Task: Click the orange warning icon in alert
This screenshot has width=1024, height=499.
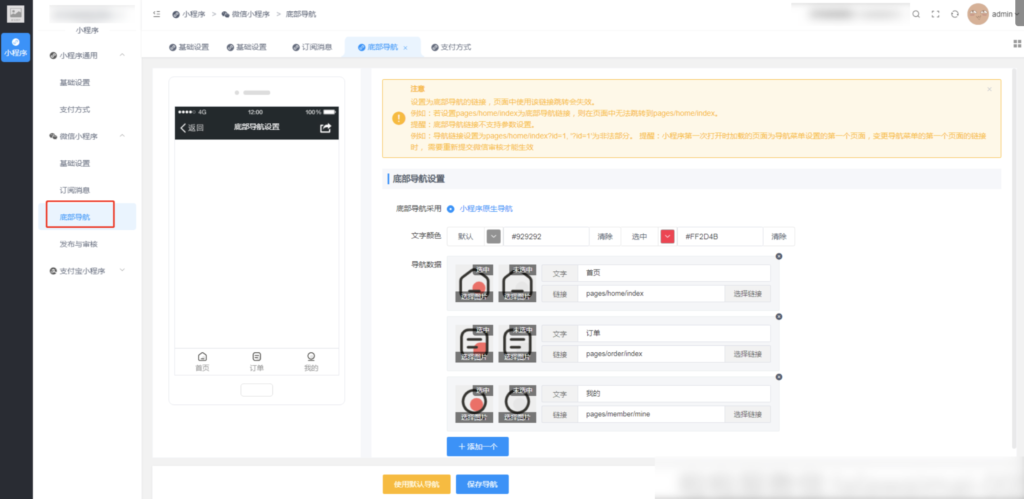Action: tap(398, 118)
